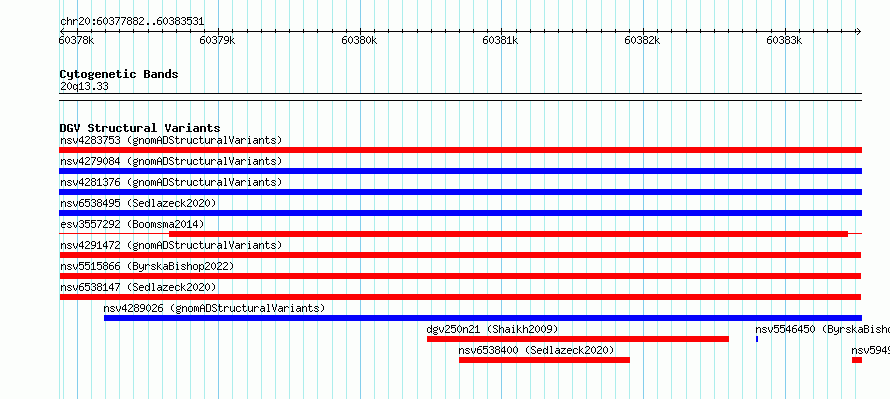Open the nsv6538495 (Sedlazeck2020) label

138,203
